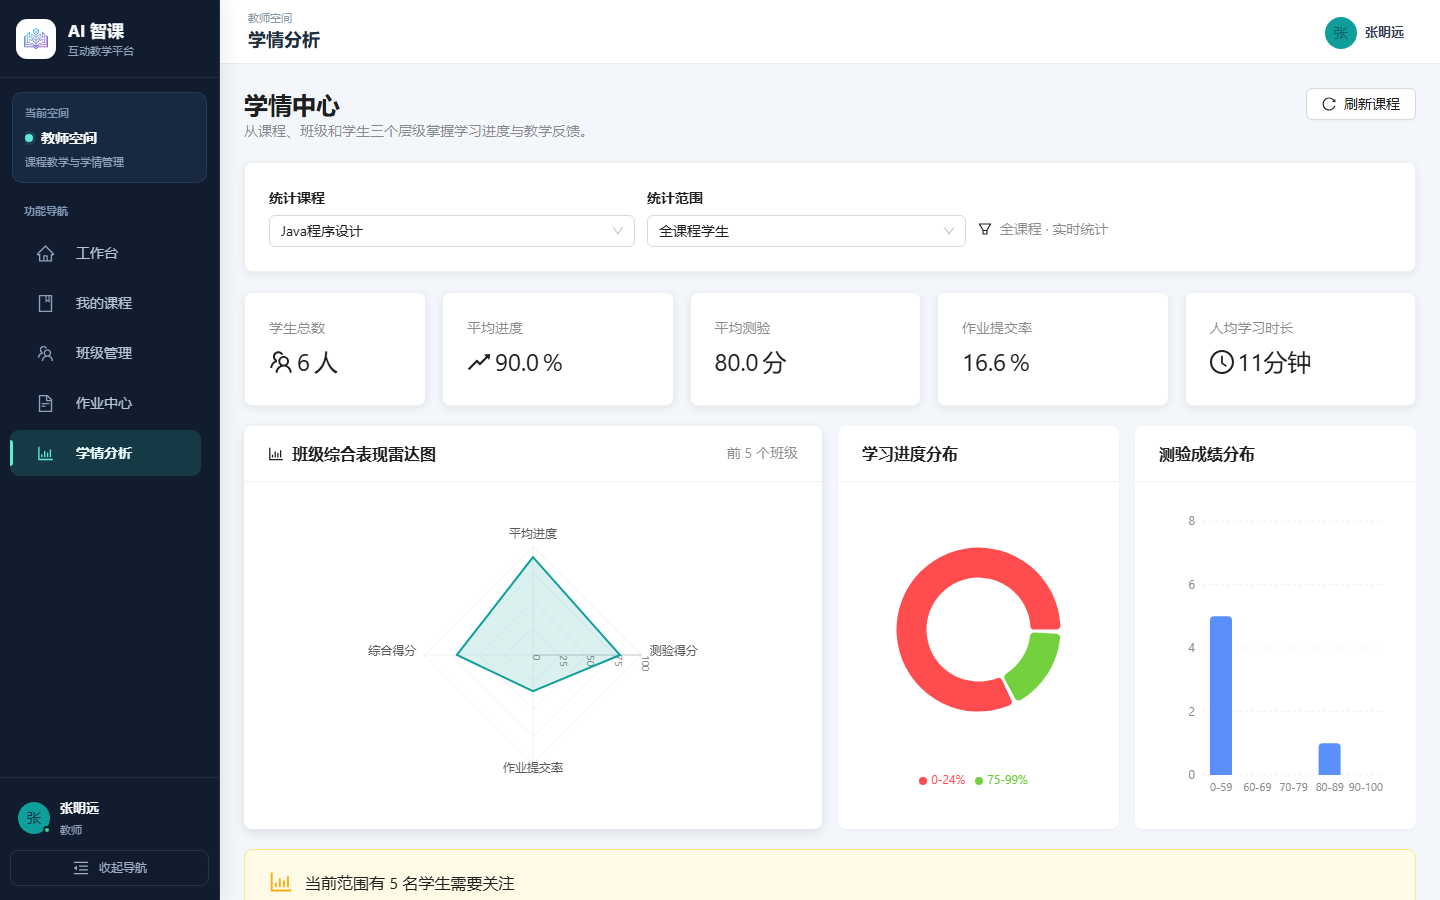
Task: Click the refresh icon in 刷新课程
Action: tap(1329, 104)
